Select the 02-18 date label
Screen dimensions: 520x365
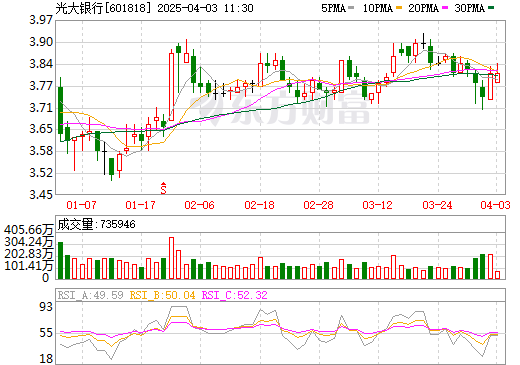[x=259, y=205]
